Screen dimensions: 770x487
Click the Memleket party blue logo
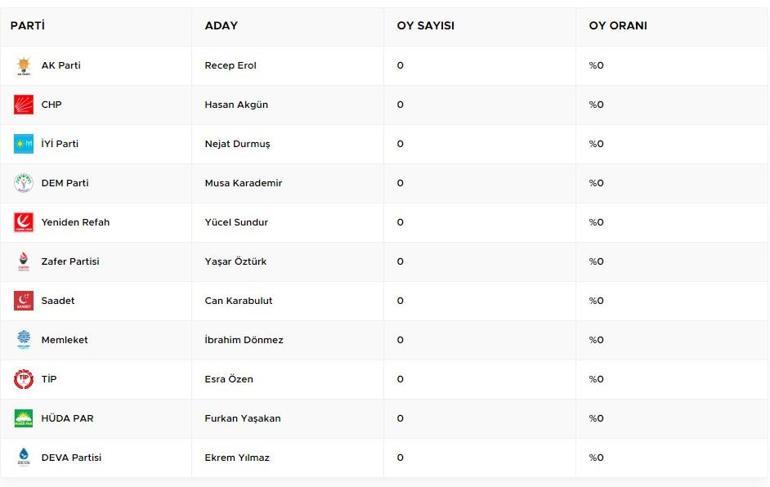(24, 340)
